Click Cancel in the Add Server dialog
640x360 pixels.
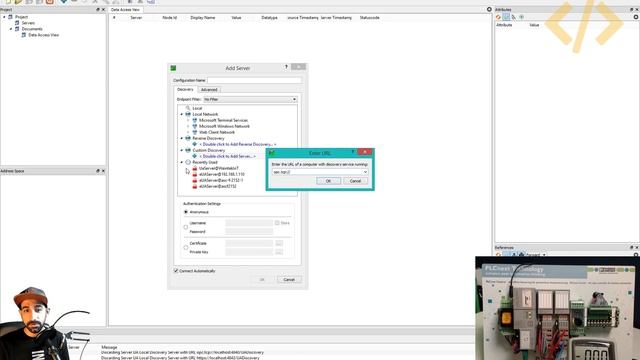pos(289,280)
